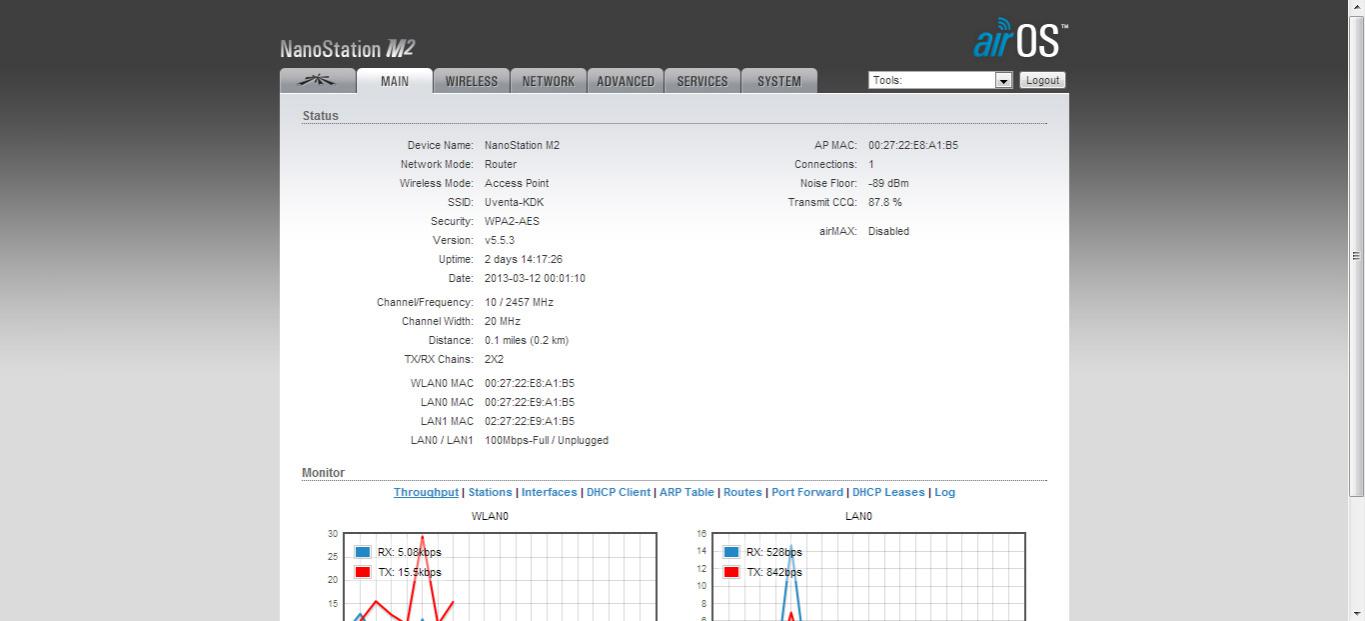Viewport: 1365px width, 621px height.
Task: Open the Log link
Action: (x=945, y=492)
